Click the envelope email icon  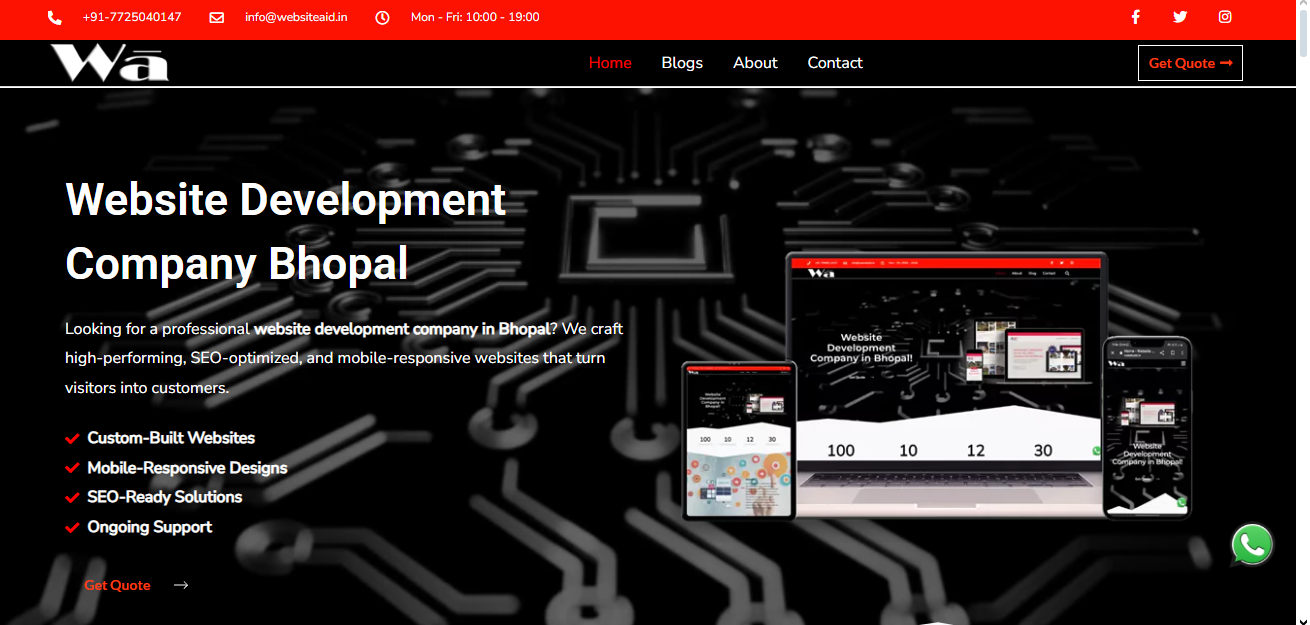click(x=217, y=18)
